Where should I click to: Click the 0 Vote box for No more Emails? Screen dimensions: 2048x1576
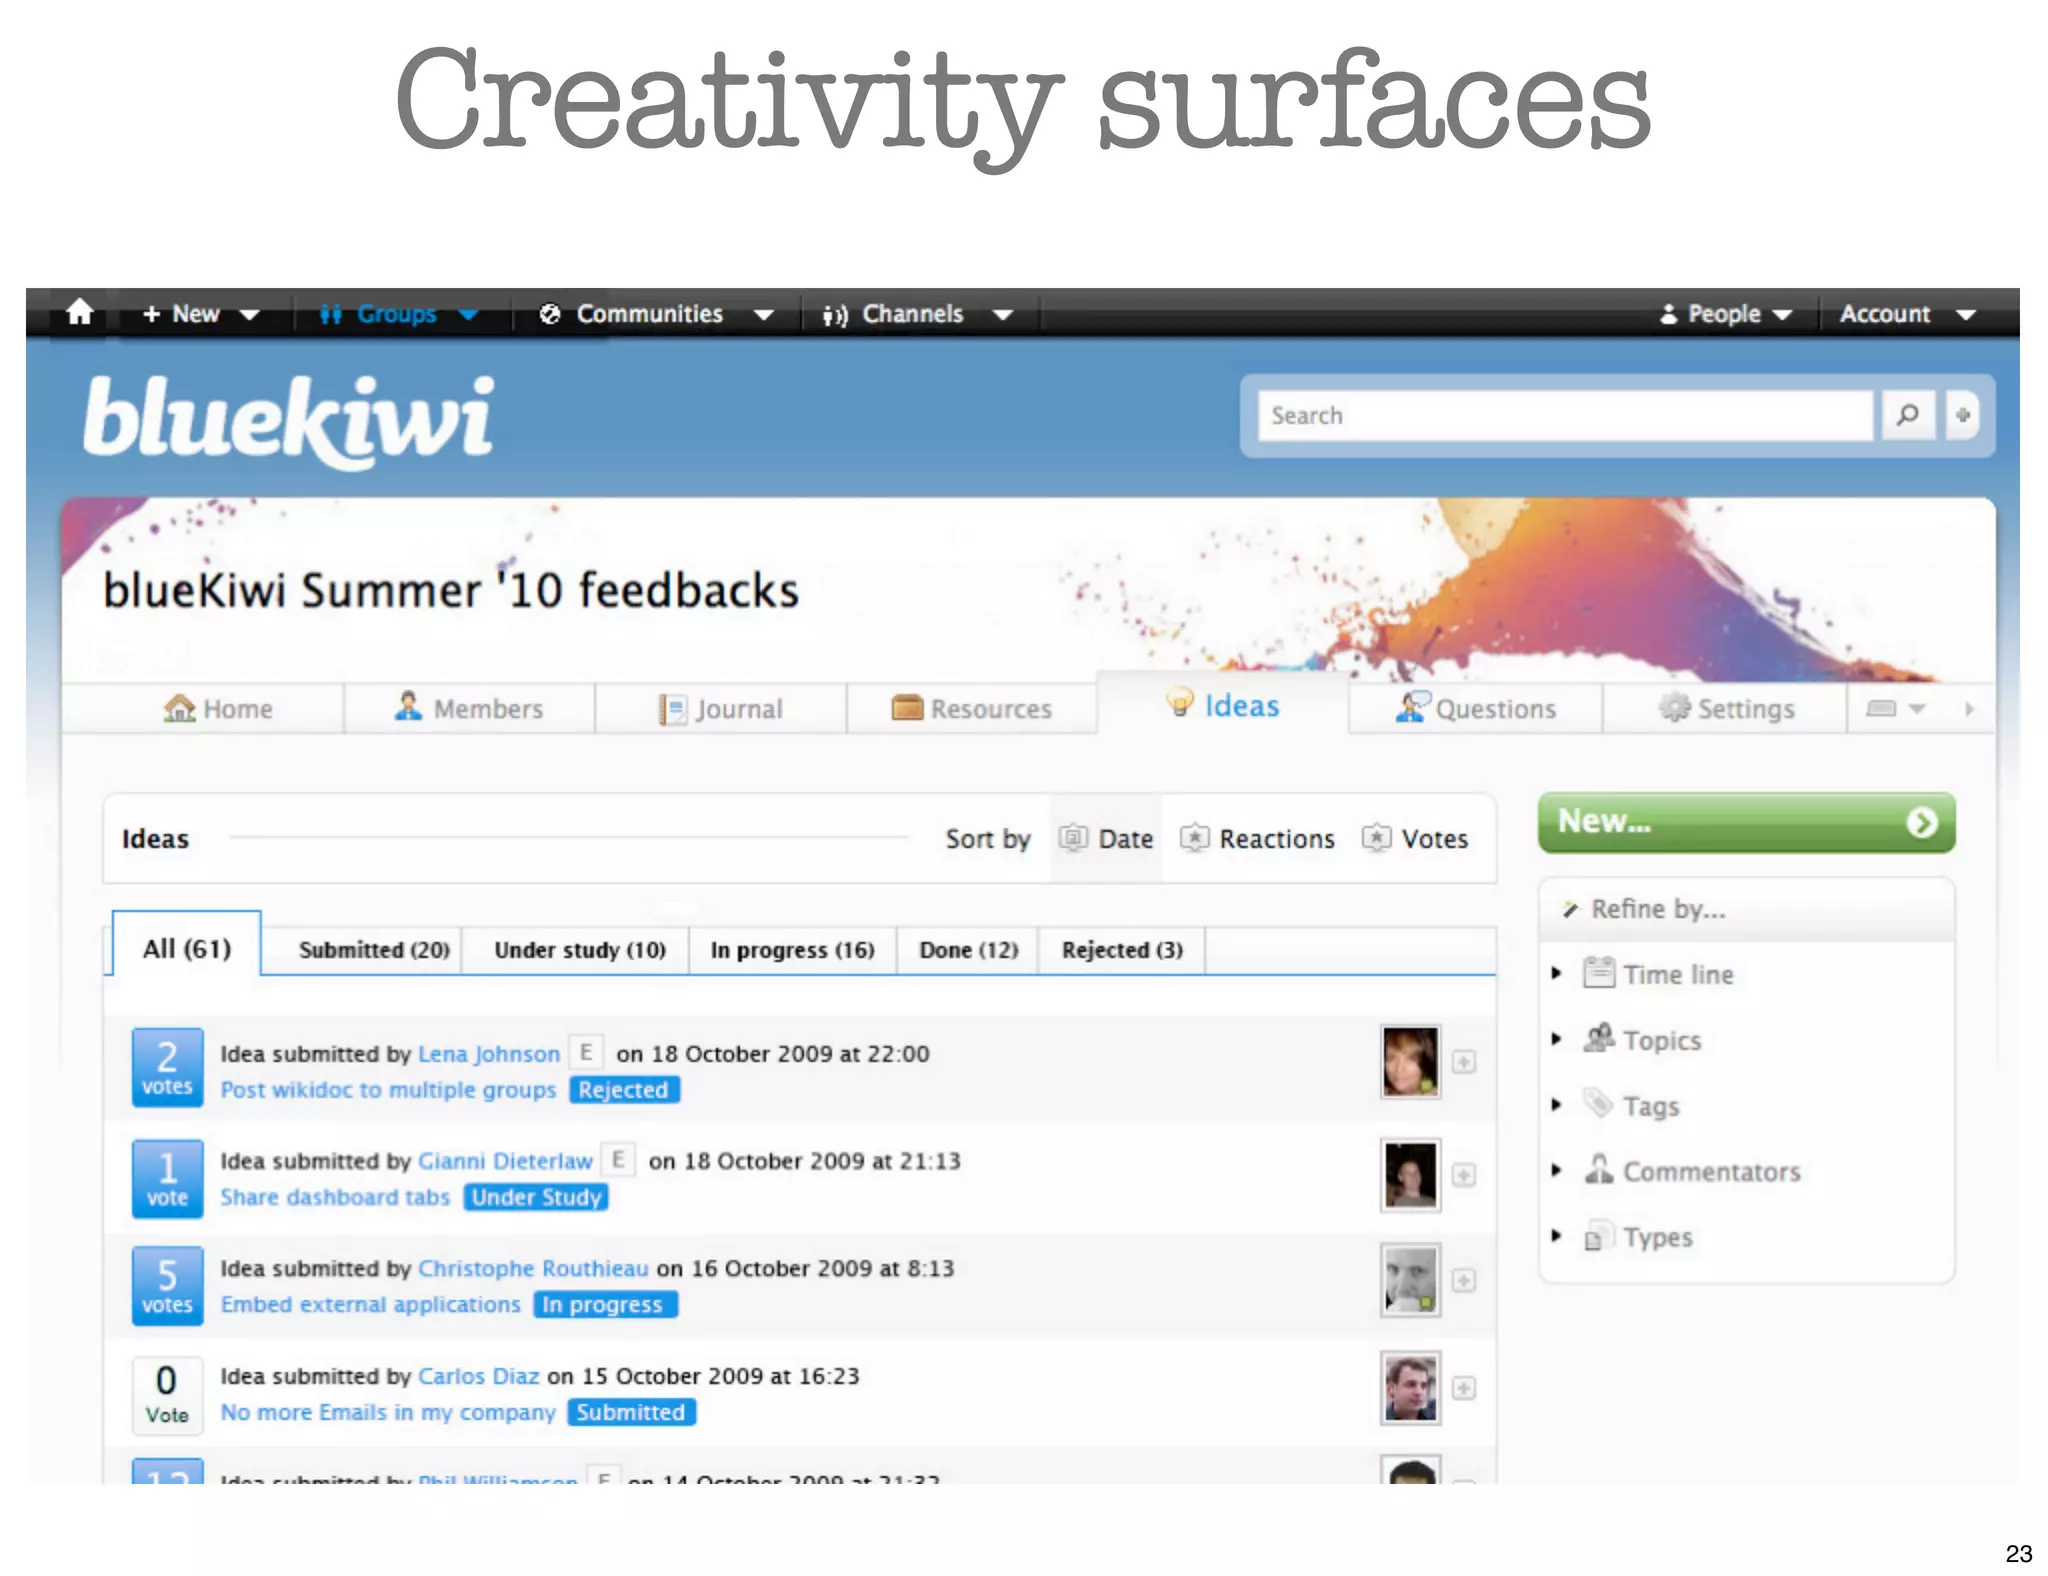click(167, 1394)
